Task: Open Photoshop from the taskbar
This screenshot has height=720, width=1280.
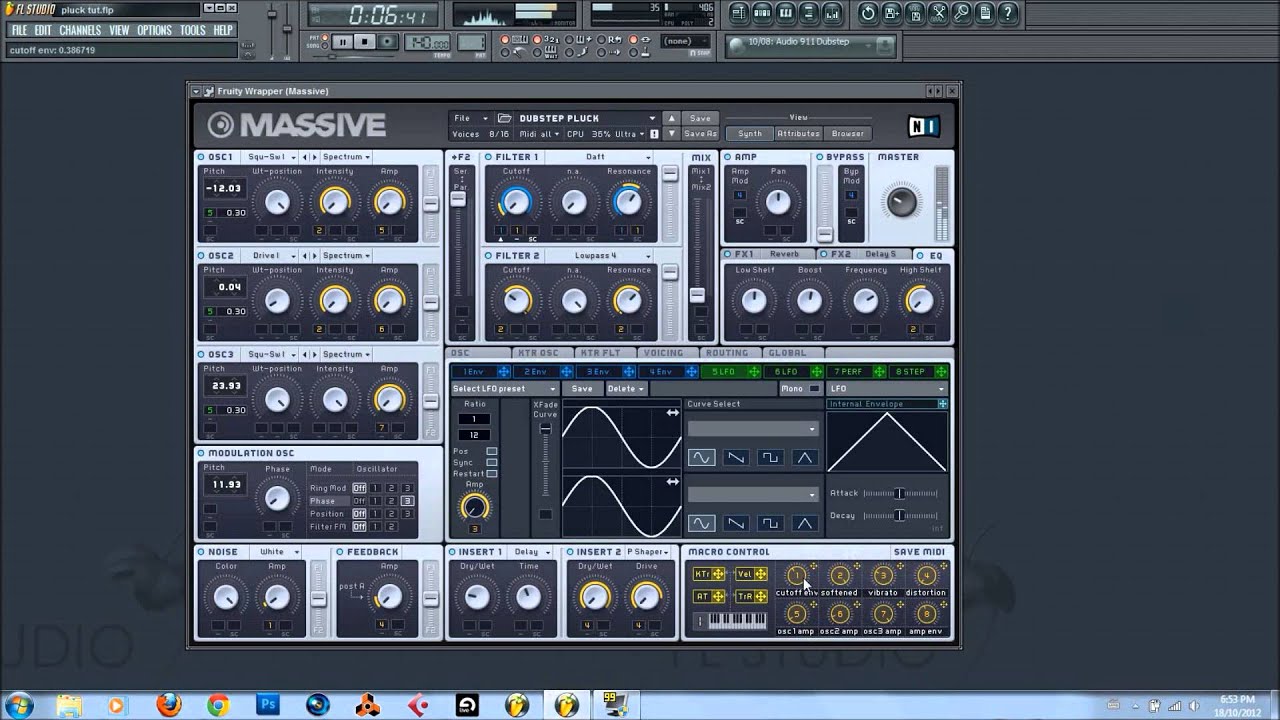Action: [x=268, y=705]
